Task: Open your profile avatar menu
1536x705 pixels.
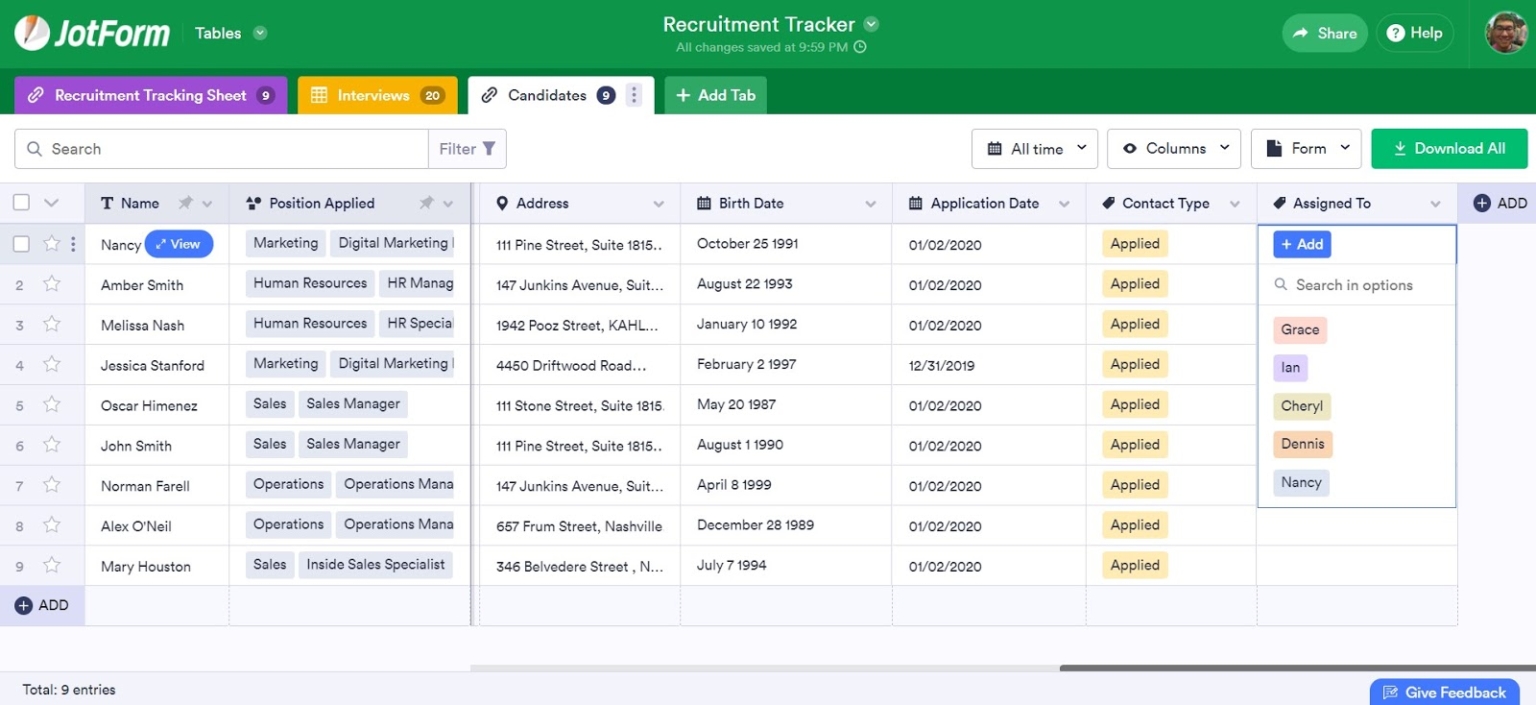Action: (x=1505, y=32)
